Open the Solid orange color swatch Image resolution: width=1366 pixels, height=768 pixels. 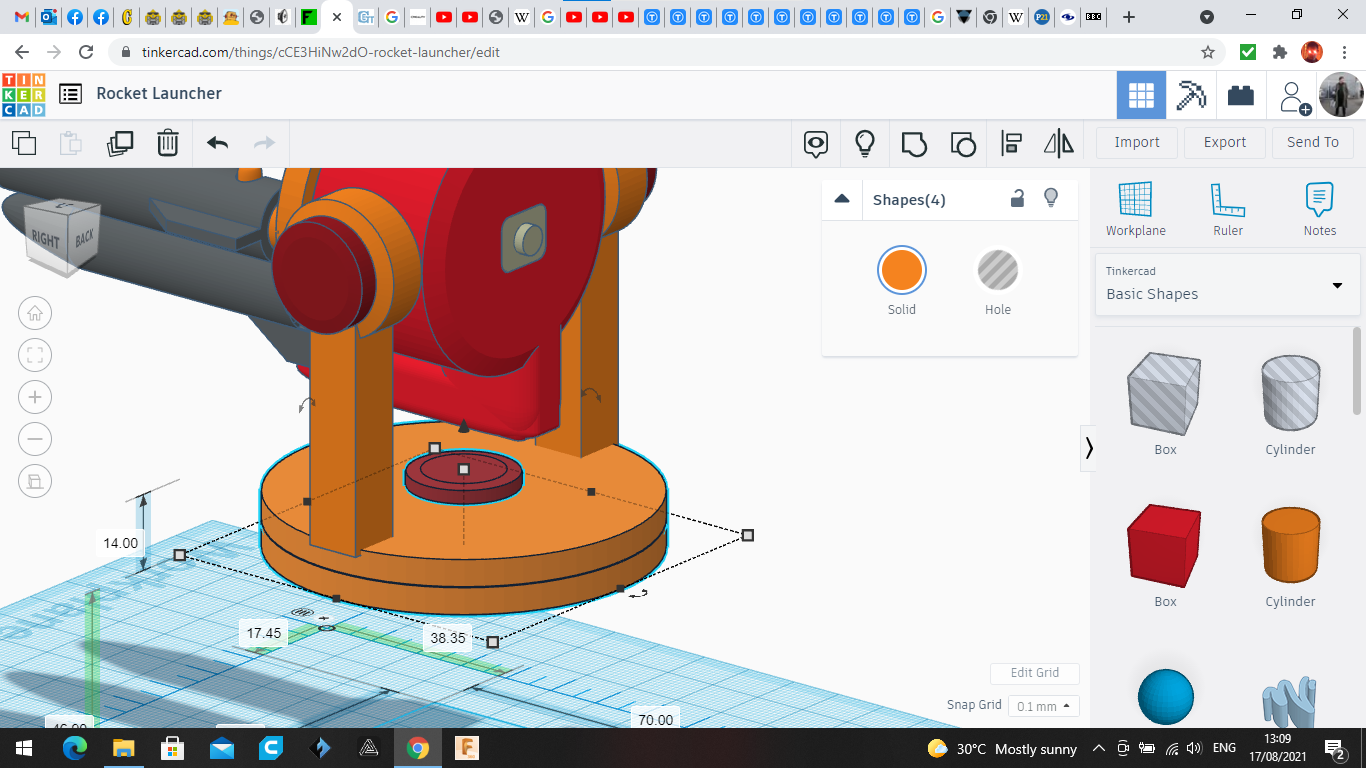(x=901, y=271)
